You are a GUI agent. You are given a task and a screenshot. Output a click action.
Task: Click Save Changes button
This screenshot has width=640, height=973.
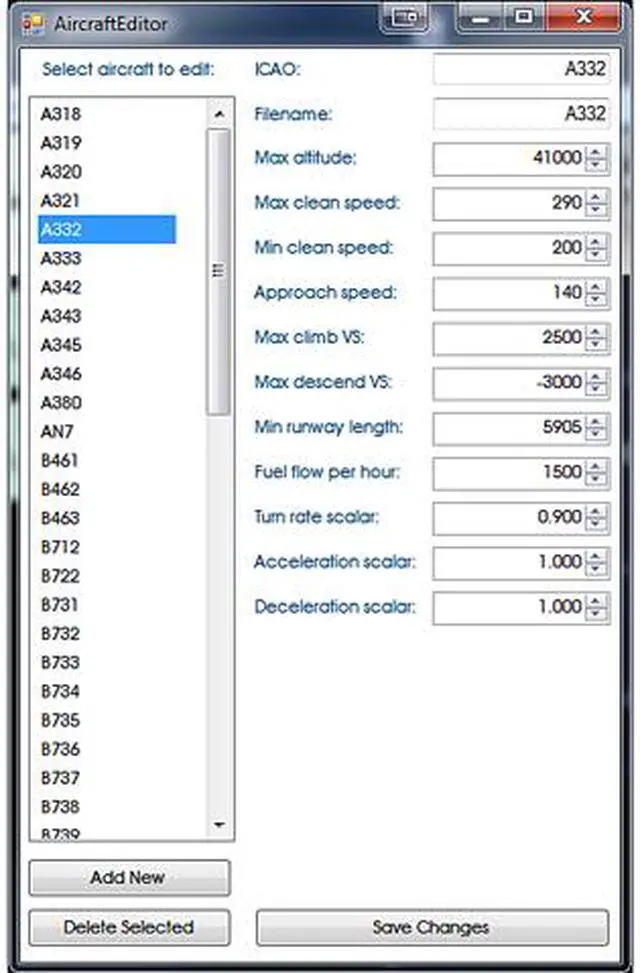click(x=431, y=927)
